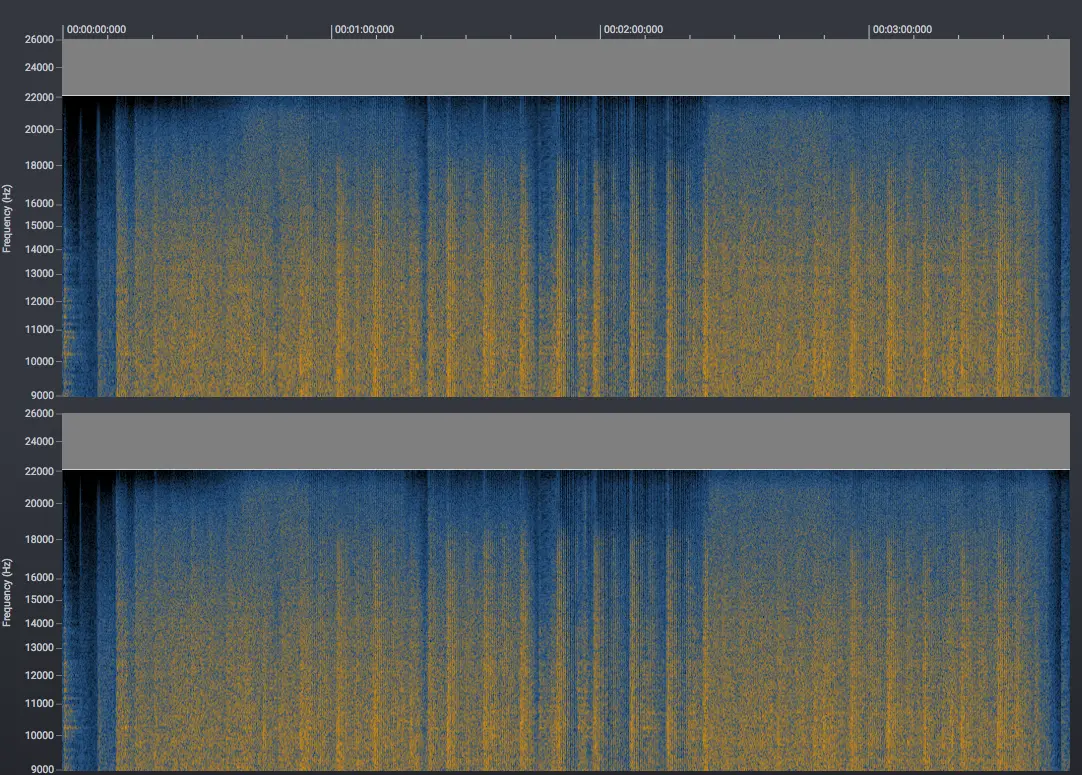Screen dimensions: 1082x775
Task: Click 26000 on the top channel frequency axis
Action: pos(40,40)
